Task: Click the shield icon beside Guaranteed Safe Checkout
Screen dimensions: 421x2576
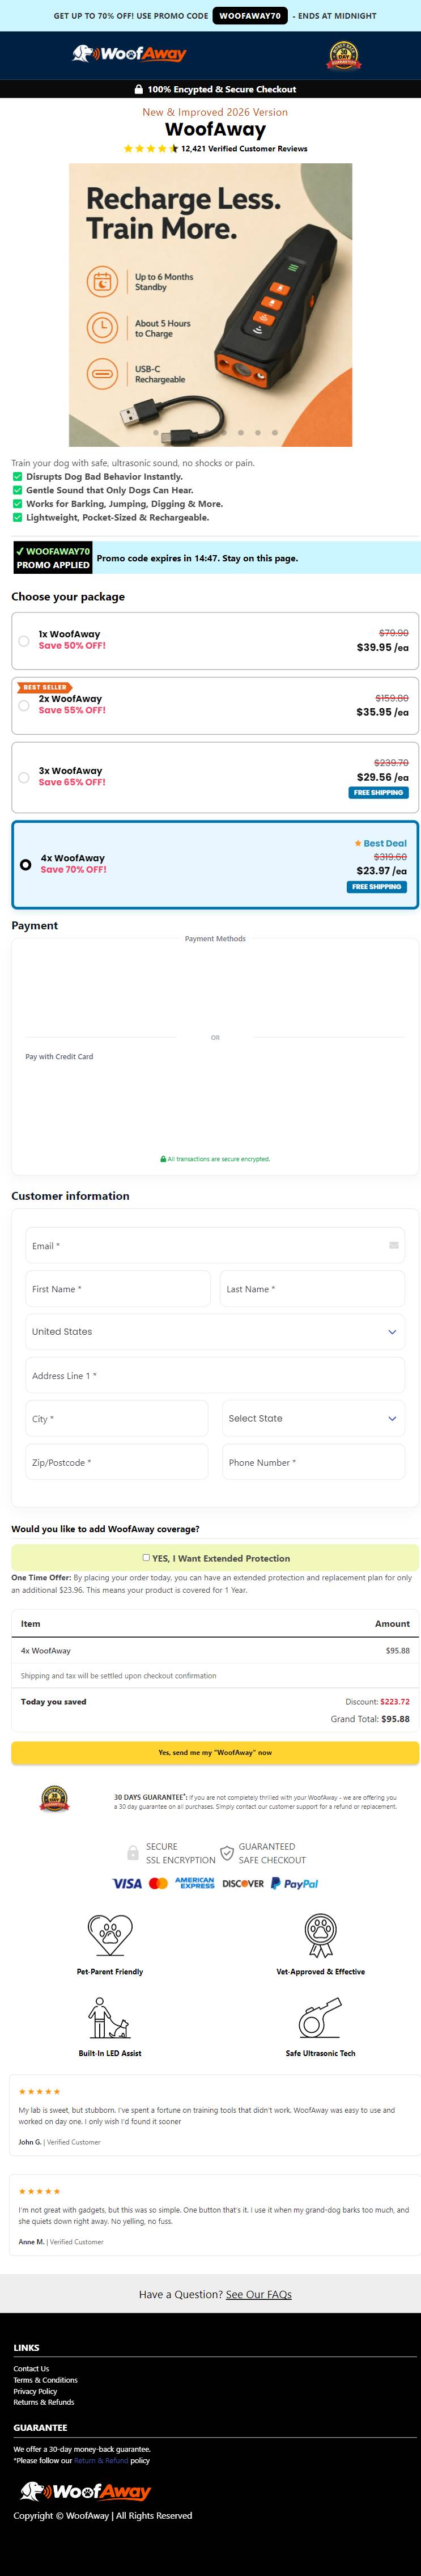Action: tap(227, 1853)
